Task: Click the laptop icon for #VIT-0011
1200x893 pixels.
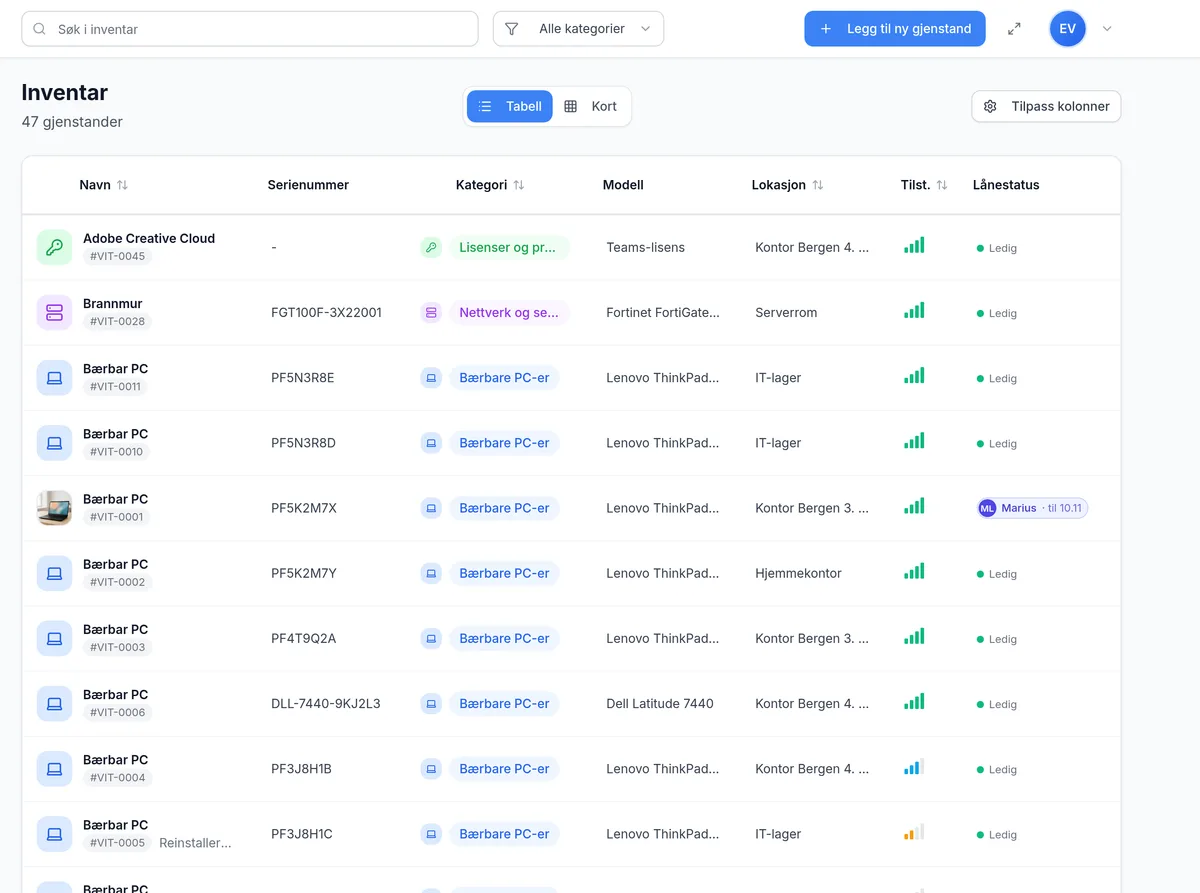Action: (54, 377)
